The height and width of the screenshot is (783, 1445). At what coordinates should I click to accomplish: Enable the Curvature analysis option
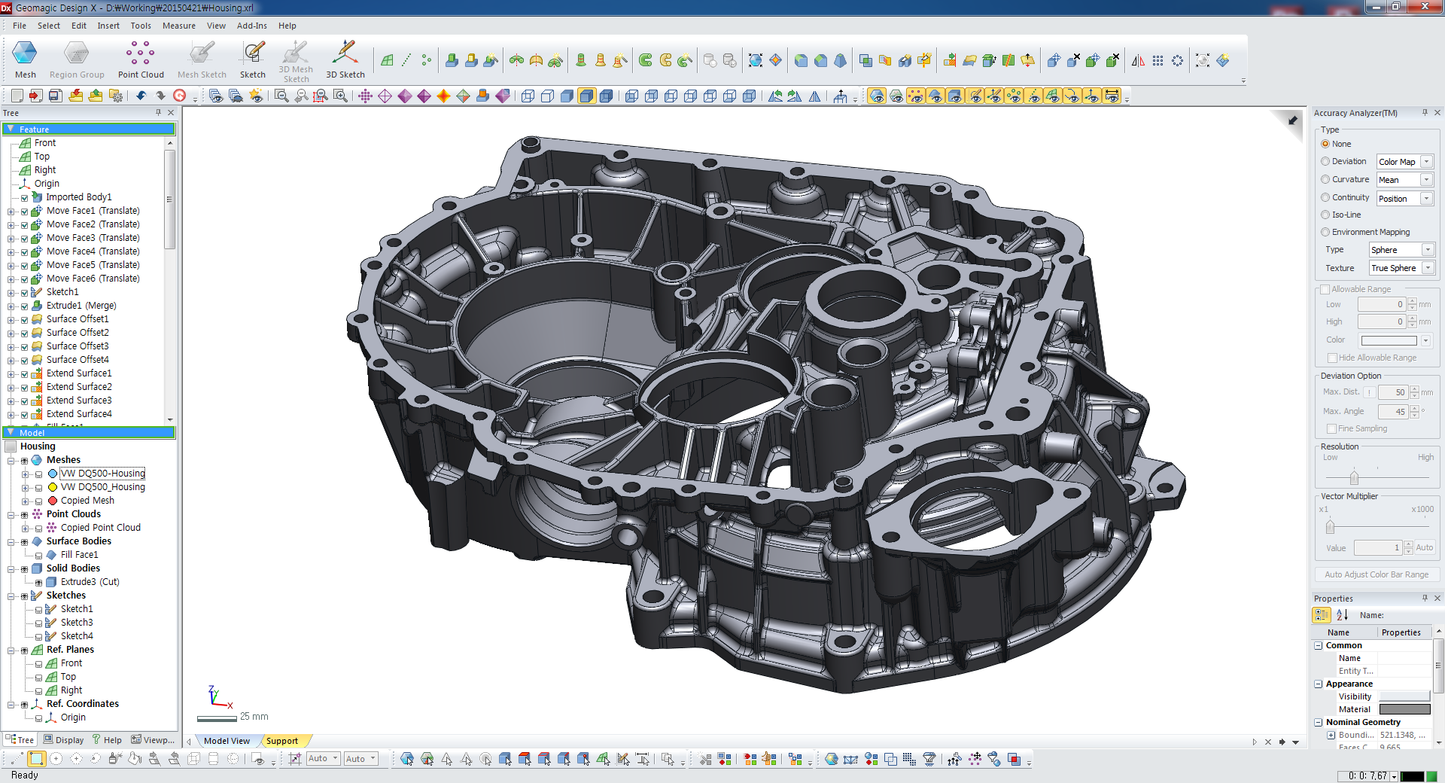coord(1326,180)
